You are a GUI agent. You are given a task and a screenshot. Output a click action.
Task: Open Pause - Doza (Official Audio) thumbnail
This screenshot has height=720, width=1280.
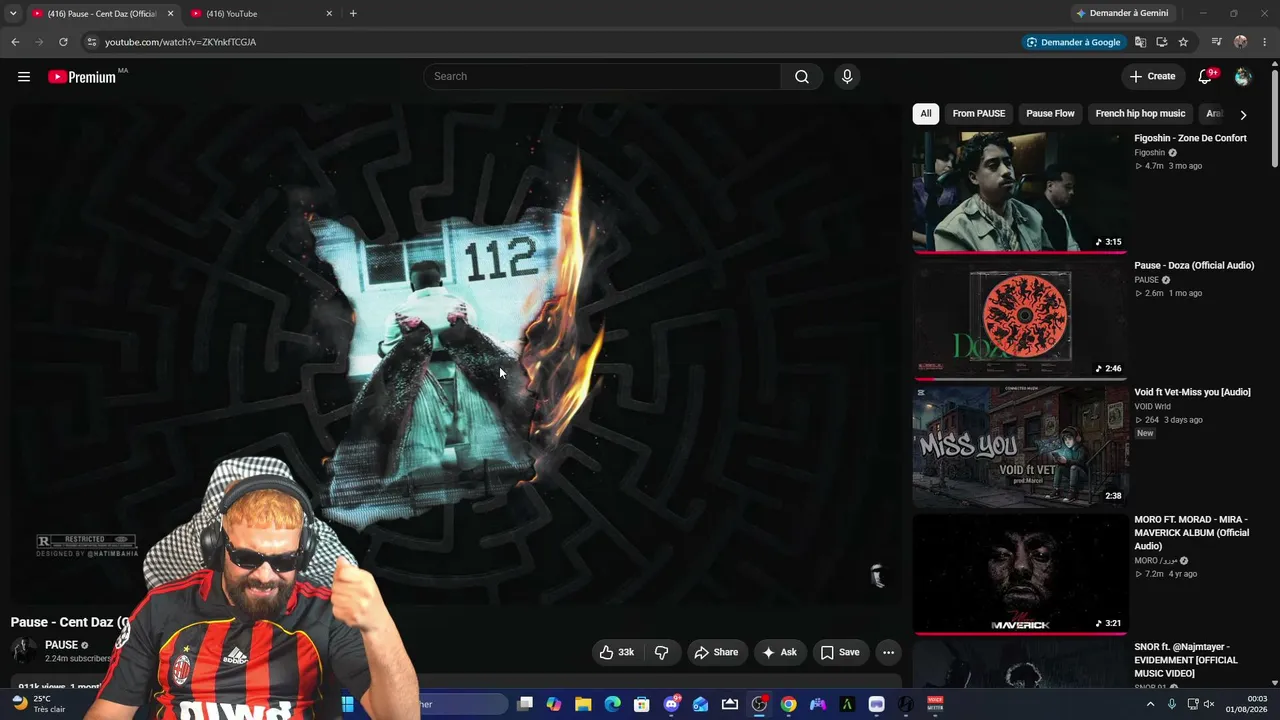1020,319
